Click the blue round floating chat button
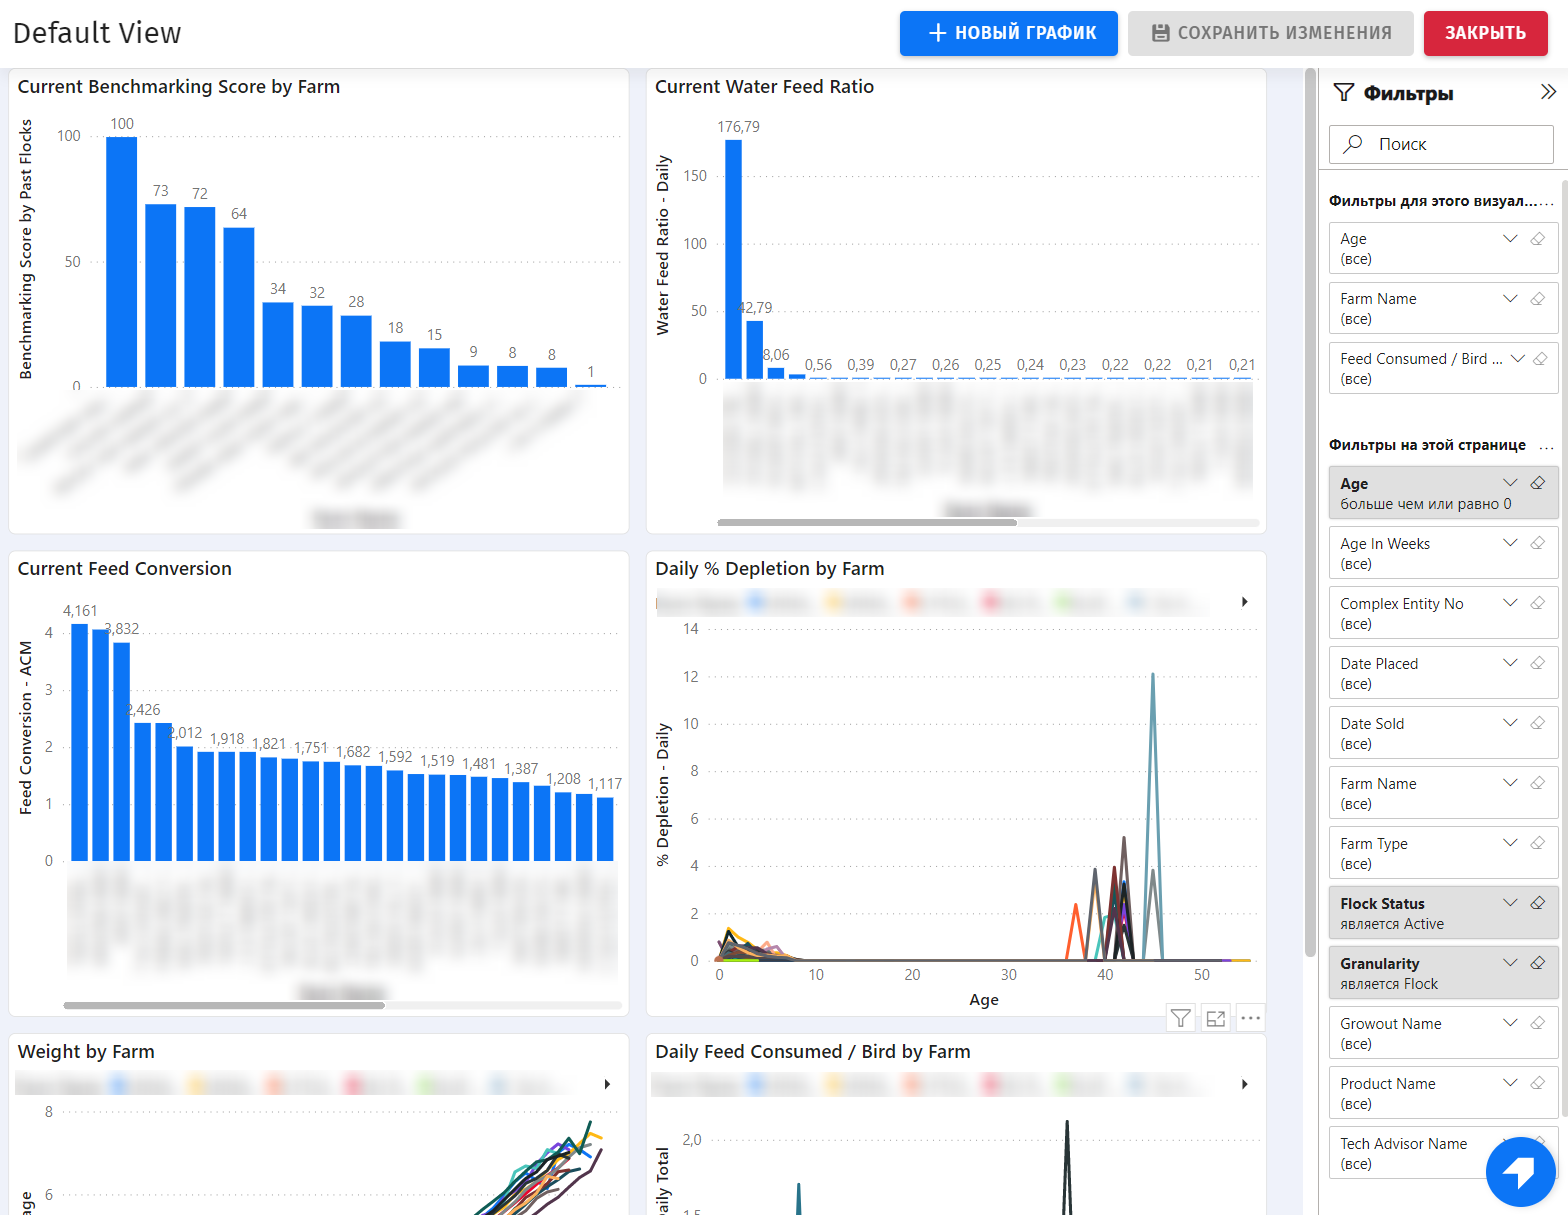Screen dimensions: 1568x1215 [1520, 1171]
